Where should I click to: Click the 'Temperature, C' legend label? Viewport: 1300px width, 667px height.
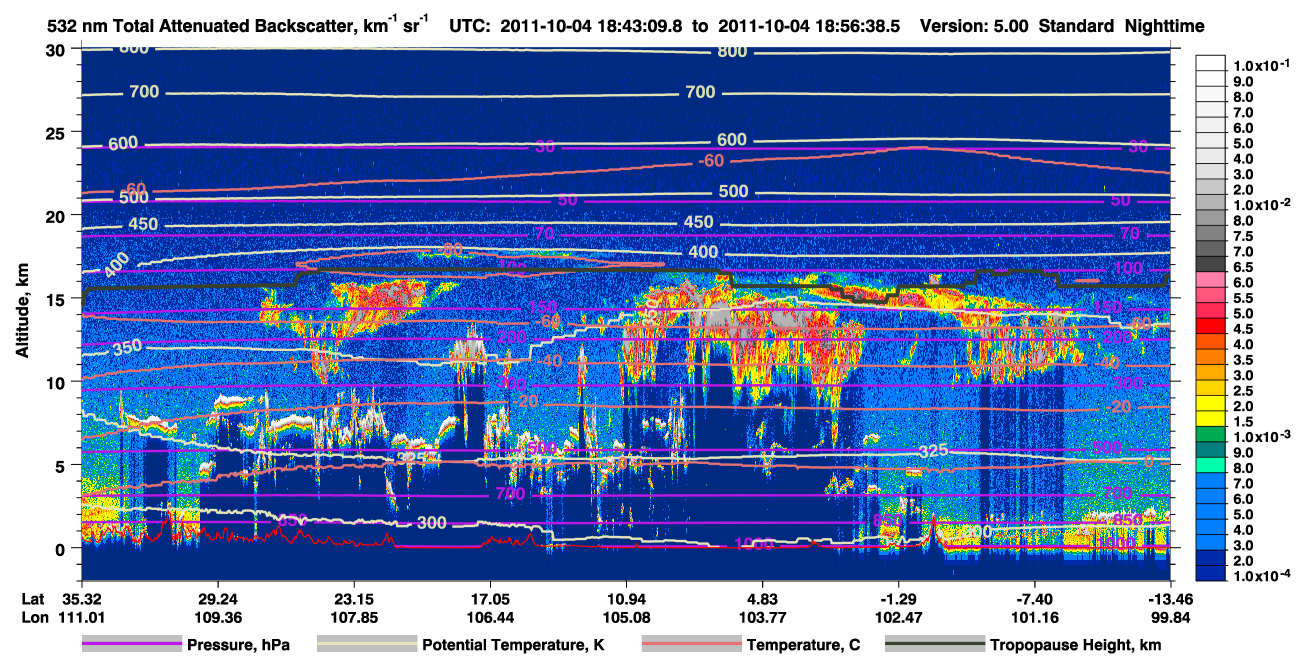tap(802, 646)
